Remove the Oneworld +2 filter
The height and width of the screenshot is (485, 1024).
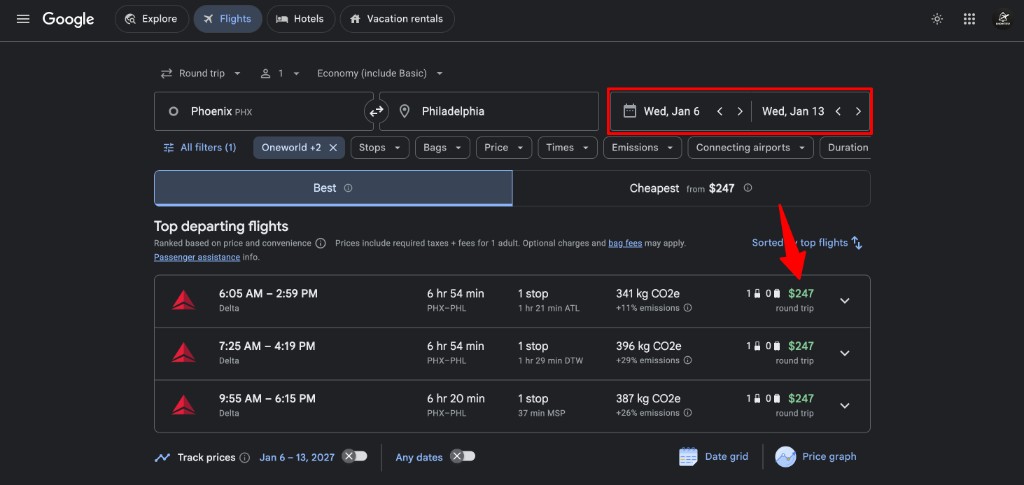click(x=333, y=148)
